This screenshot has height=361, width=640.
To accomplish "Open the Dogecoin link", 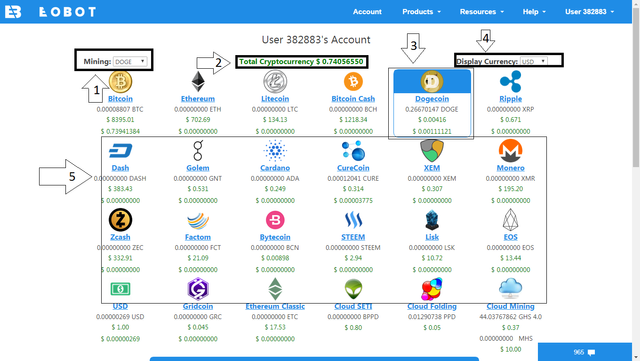I will 432,99.
